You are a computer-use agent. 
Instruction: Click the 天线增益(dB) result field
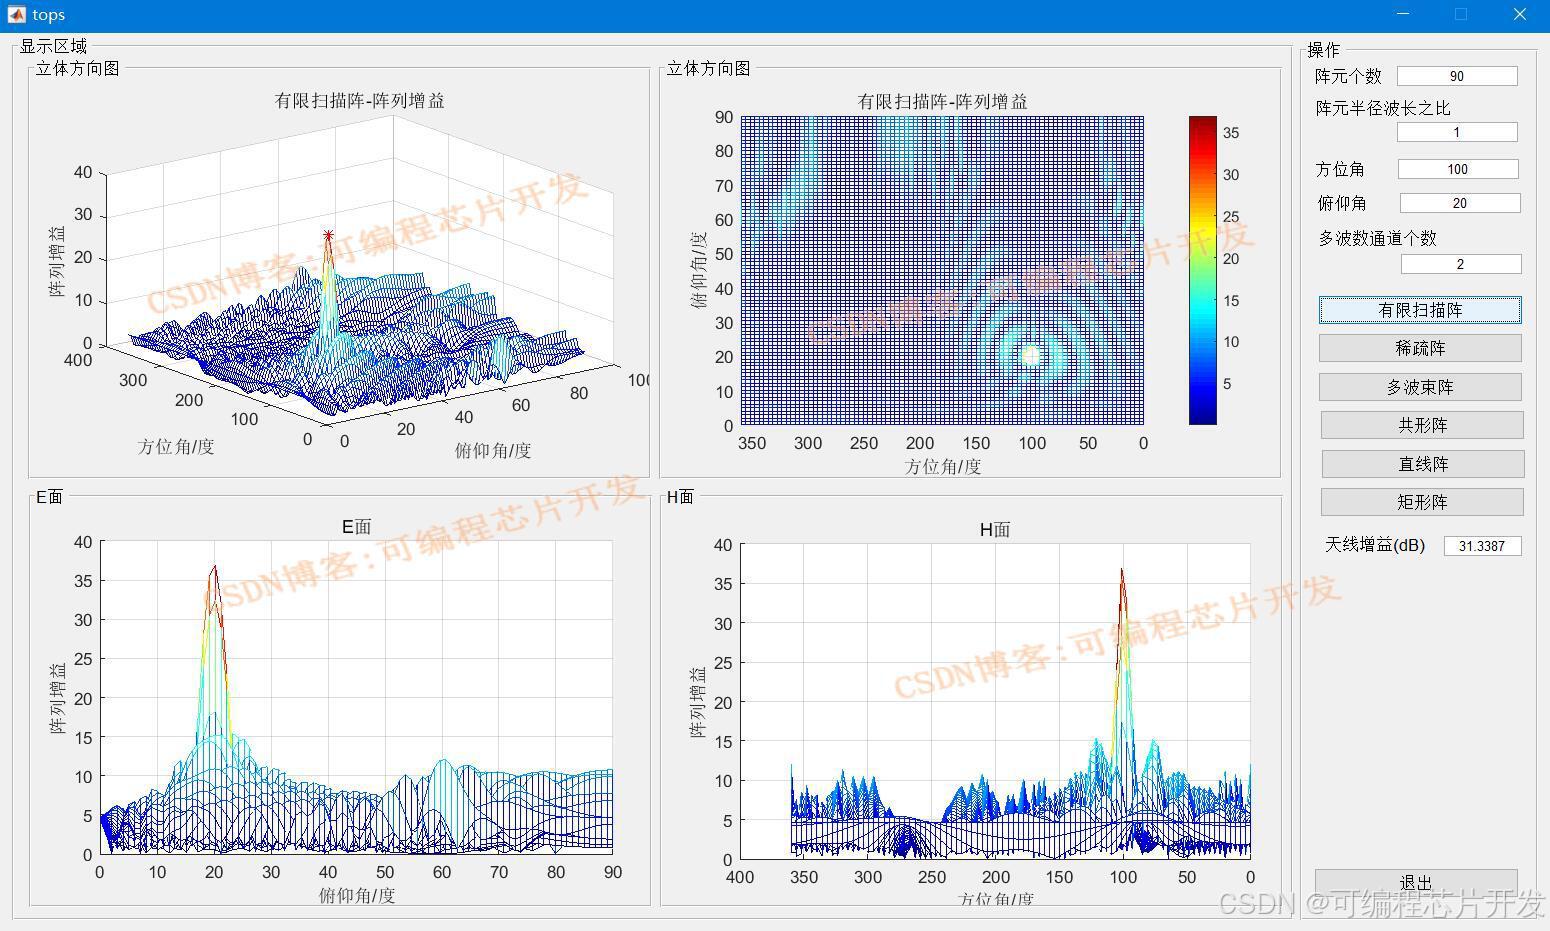click(x=1482, y=546)
